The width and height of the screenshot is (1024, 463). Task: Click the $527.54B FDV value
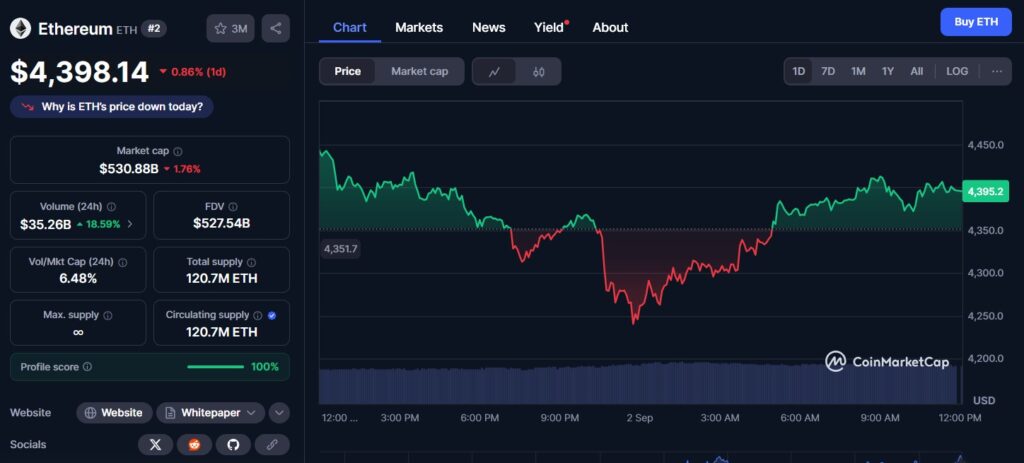pos(221,224)
